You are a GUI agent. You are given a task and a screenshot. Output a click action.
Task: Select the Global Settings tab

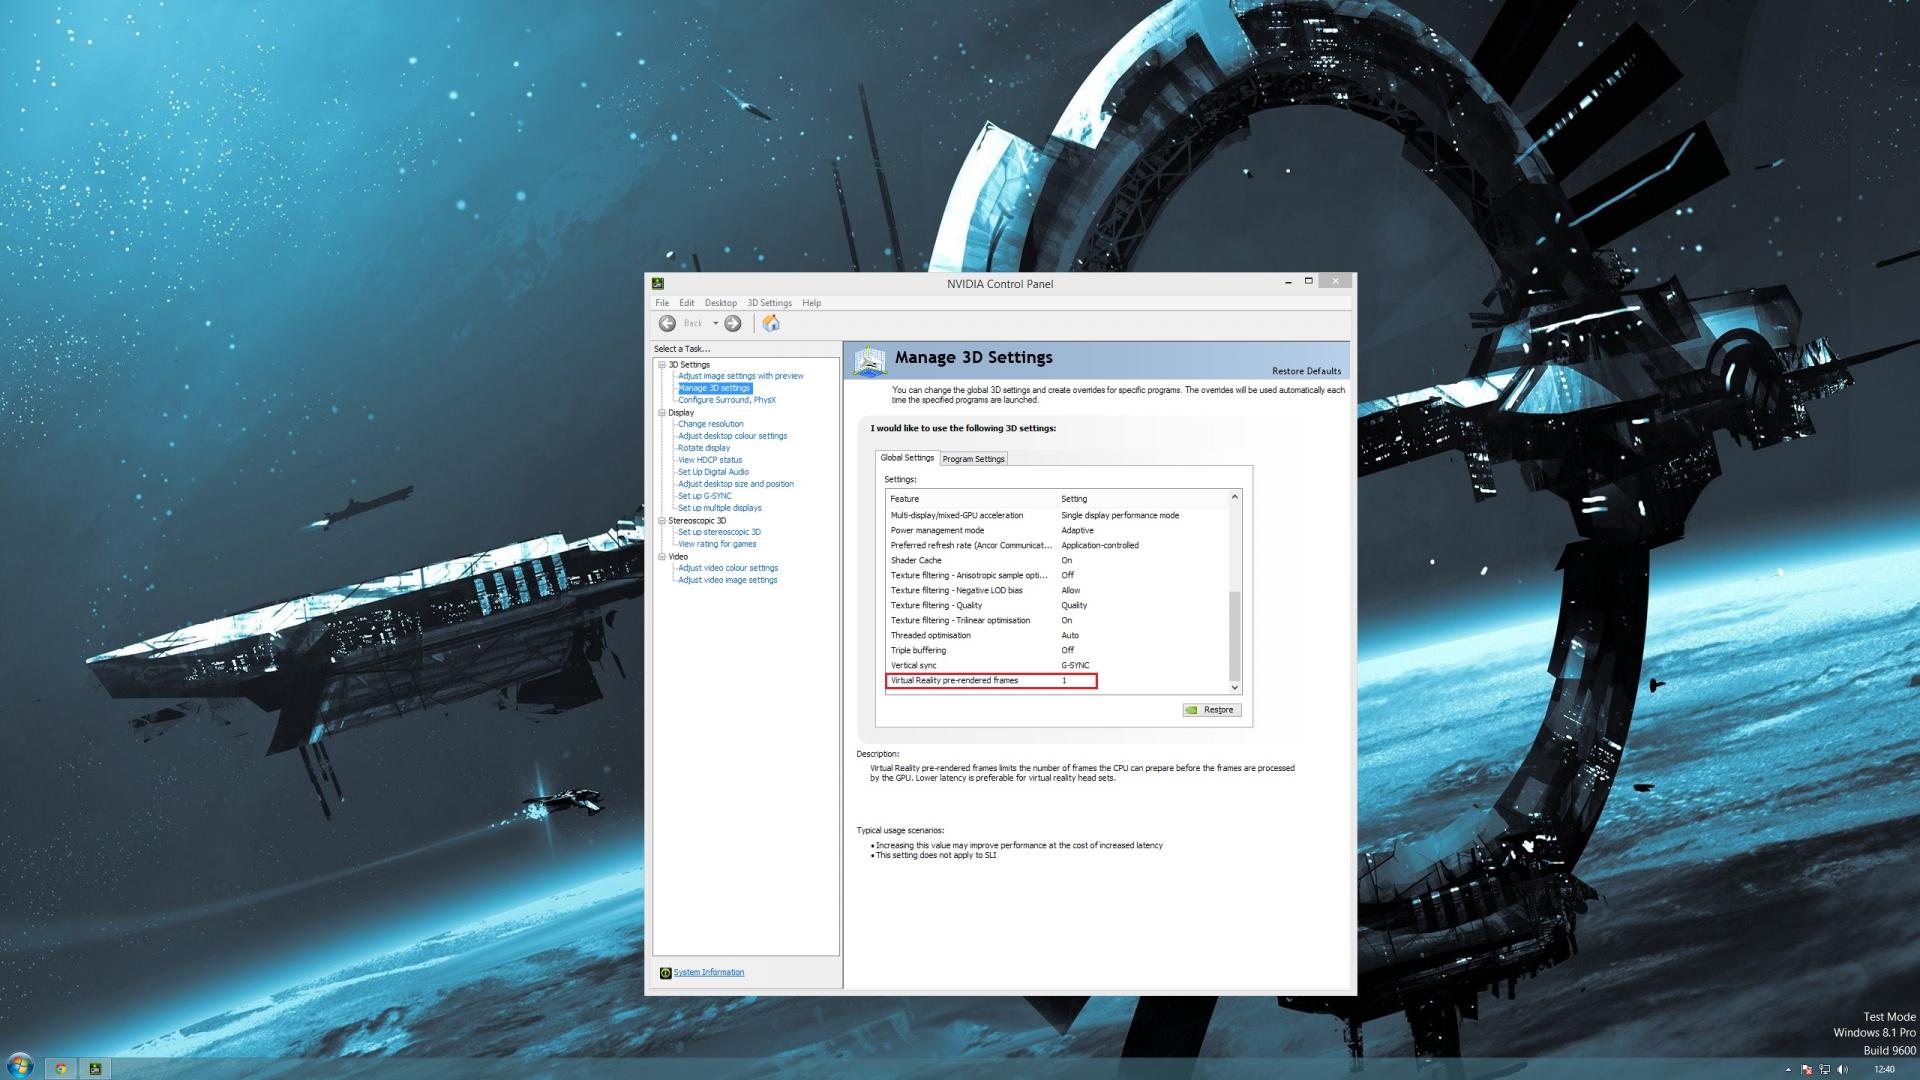[x=907, y=458]
